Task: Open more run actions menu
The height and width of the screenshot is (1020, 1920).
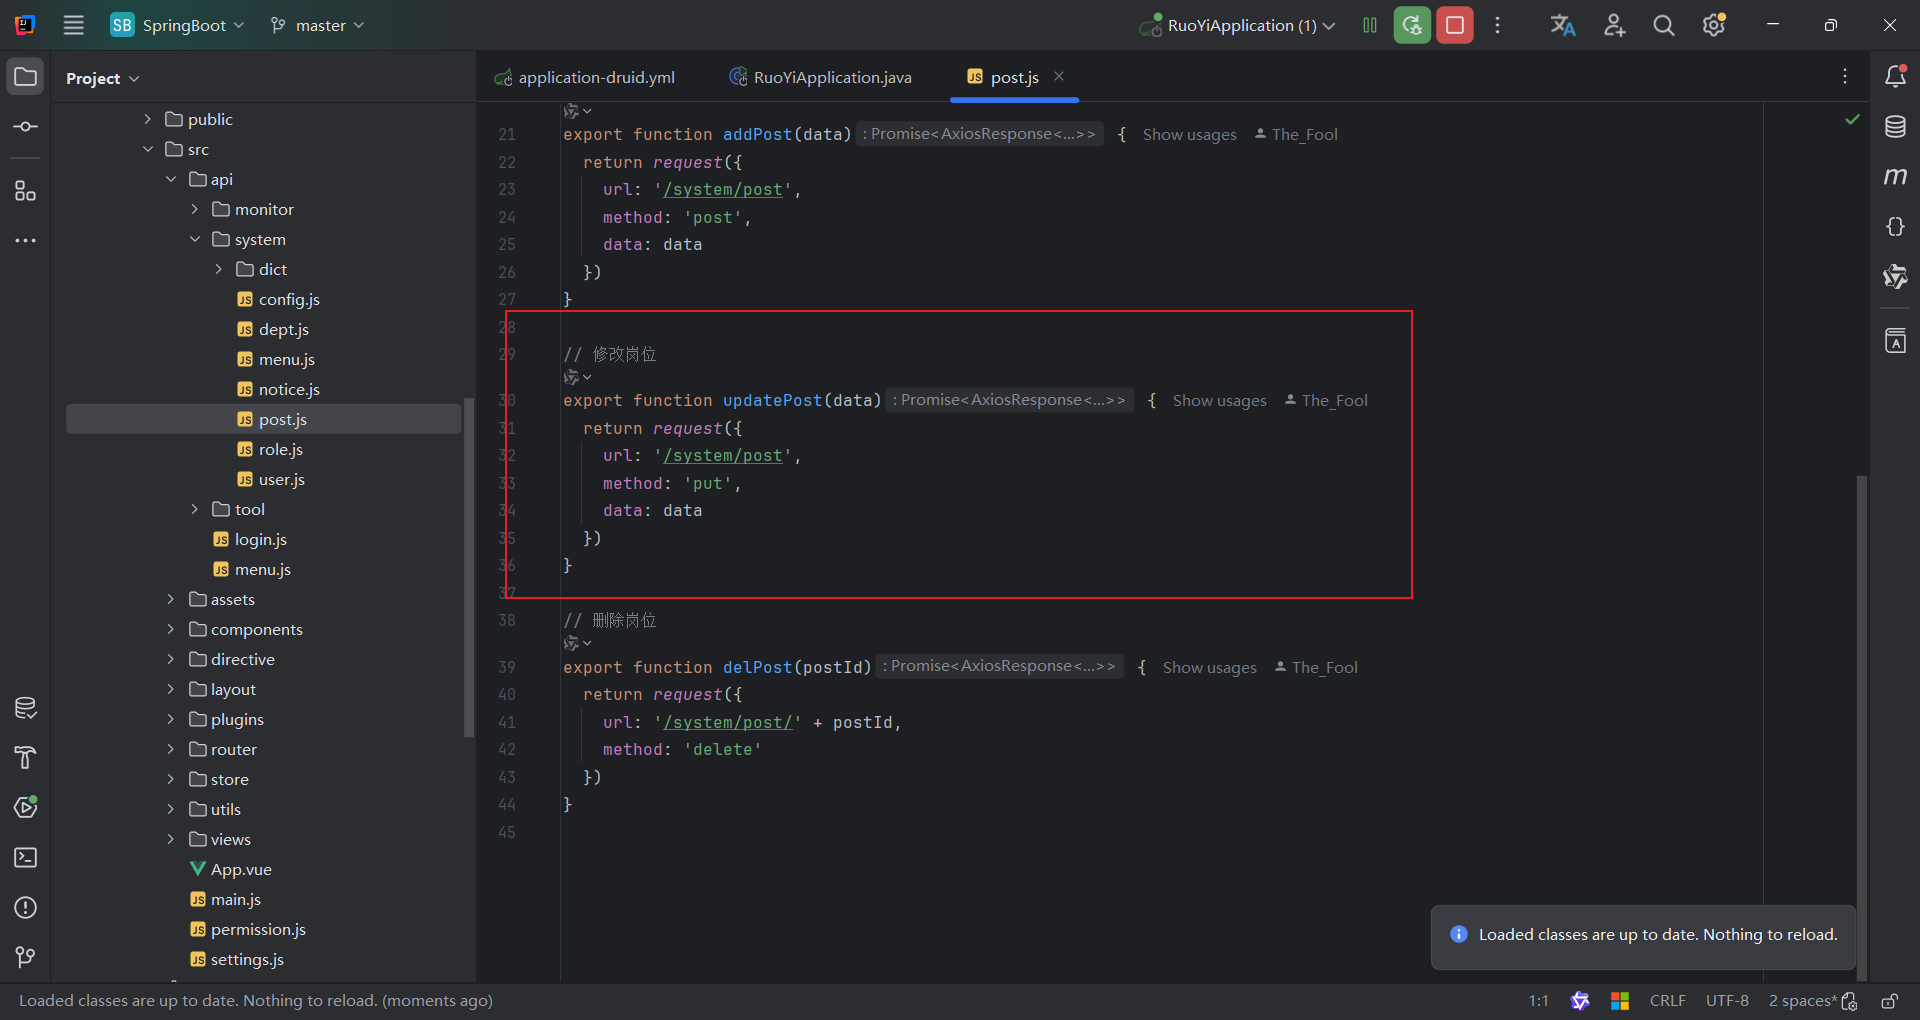Action: [1497, 25]
